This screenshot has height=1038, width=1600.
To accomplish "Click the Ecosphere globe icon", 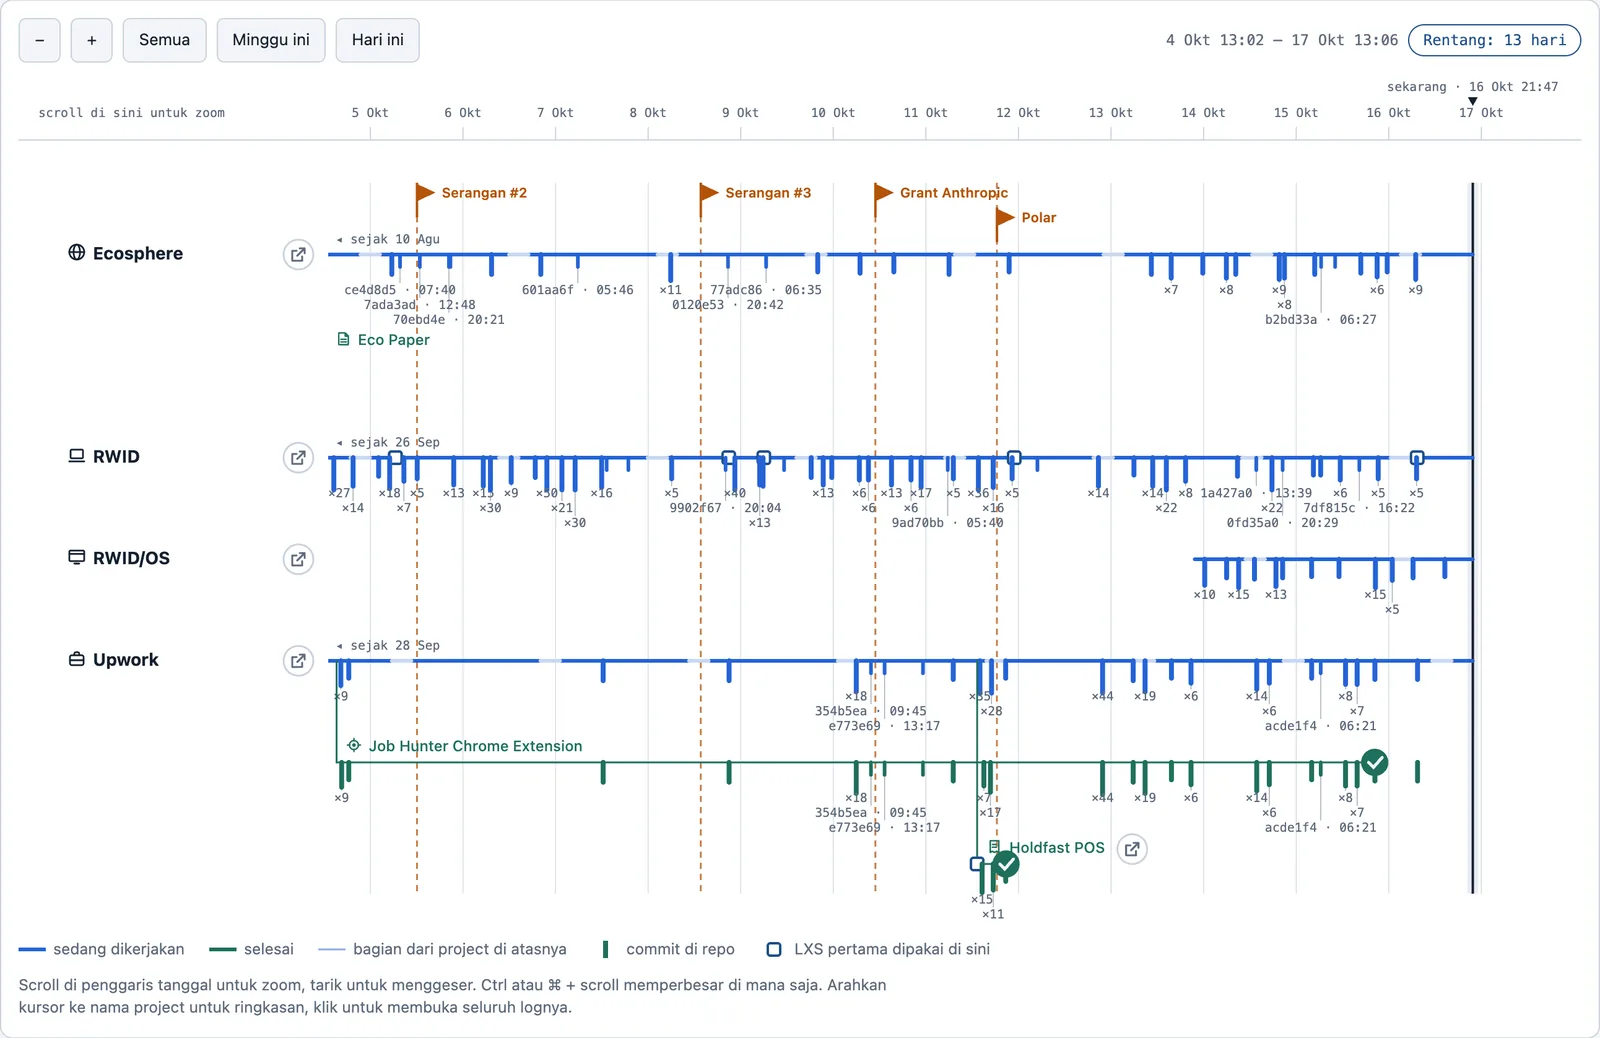I will pyautogui.click(x=76, y=252).
